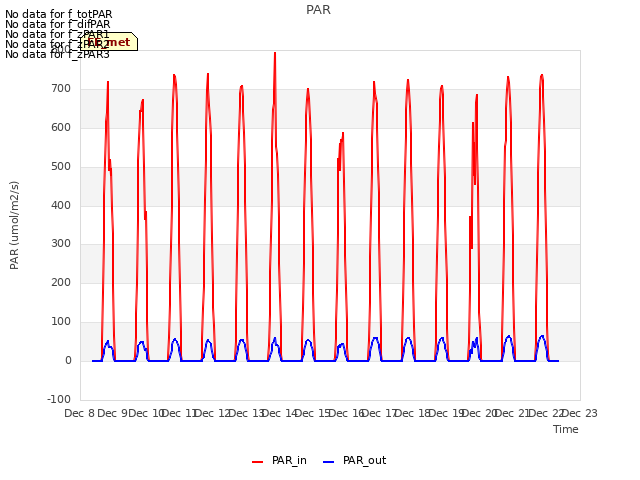The image size is (640, 480).
Task: Click the 'No data for f_zPAR3' message
Action: tap(57, 54)
